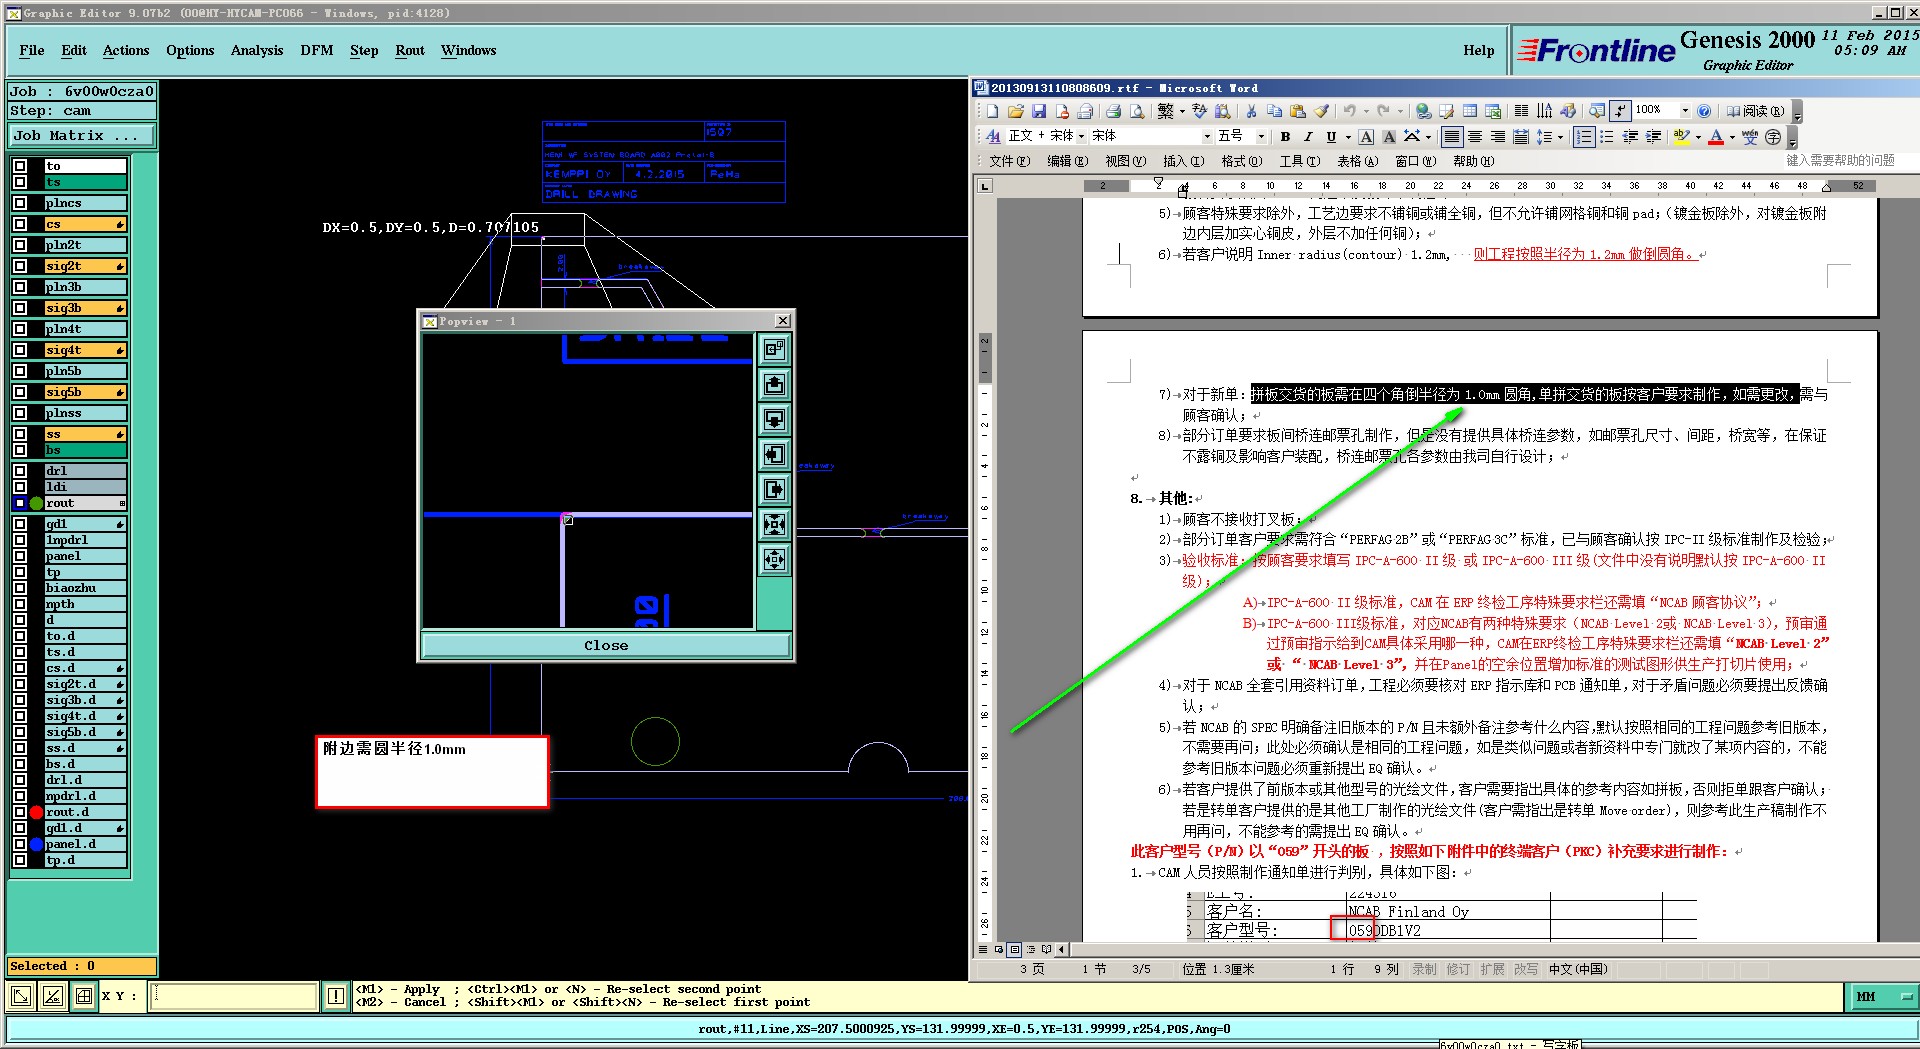This screenshot has height=1049, width=1920.
Task: Click the Popview pan down icon
Action: coord(774,419)
